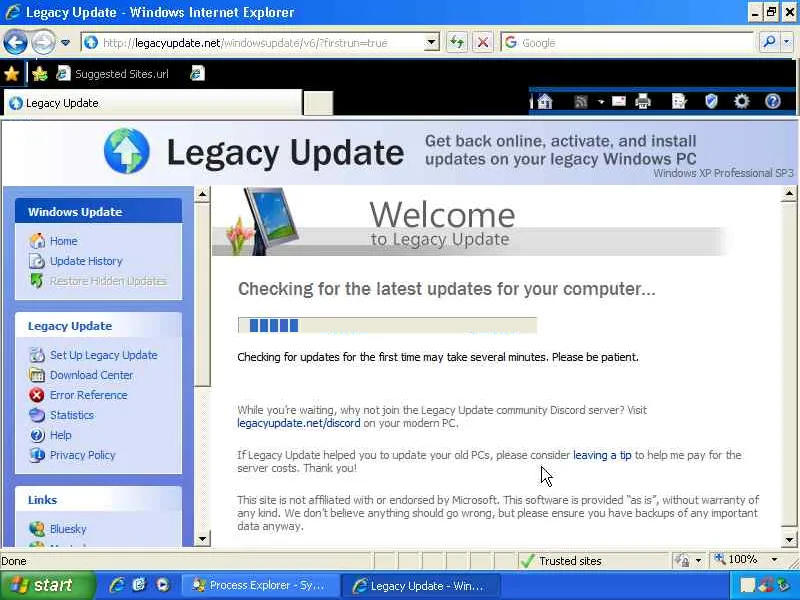The width and height of the screenshot is (800, 600).
Task: Open the Privacy Policy link
Action: (83, 455)
